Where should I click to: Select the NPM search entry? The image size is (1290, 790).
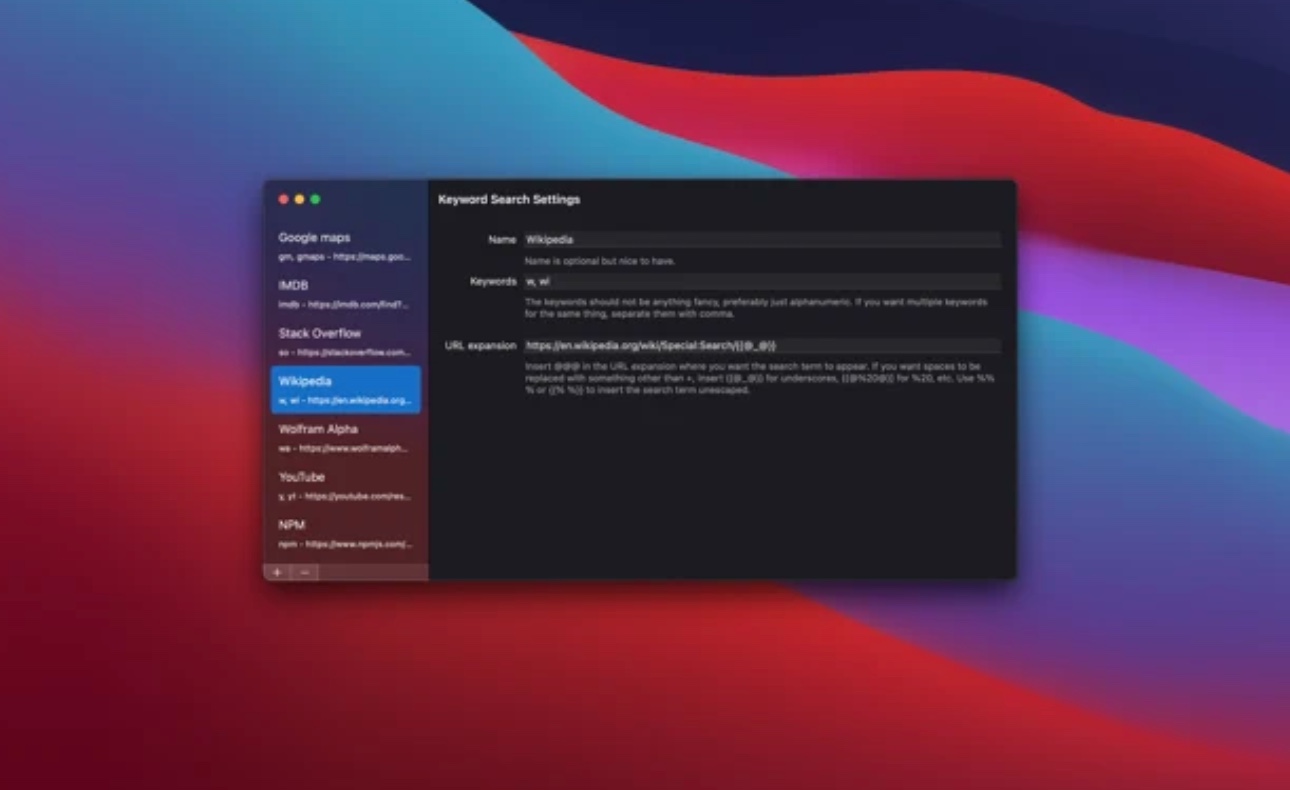(x=345, y=534)
